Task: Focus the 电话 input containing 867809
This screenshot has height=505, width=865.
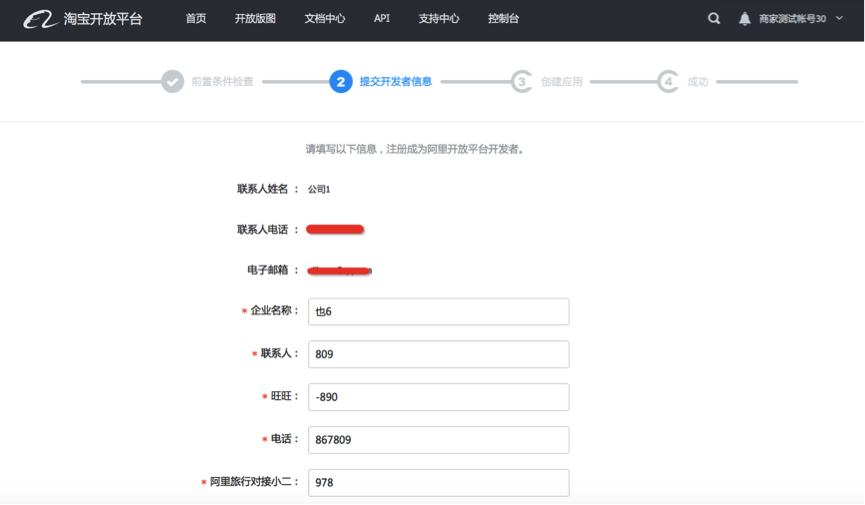Action: coord(439,440)
